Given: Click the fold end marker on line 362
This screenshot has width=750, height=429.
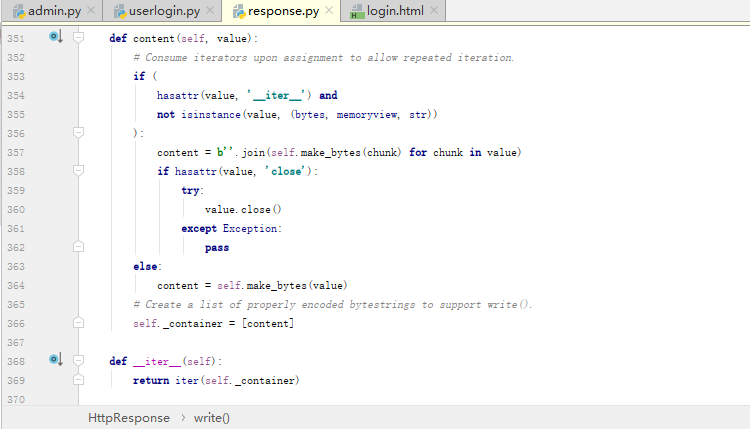Looking at the screenshot, I should tap(78, 247).
